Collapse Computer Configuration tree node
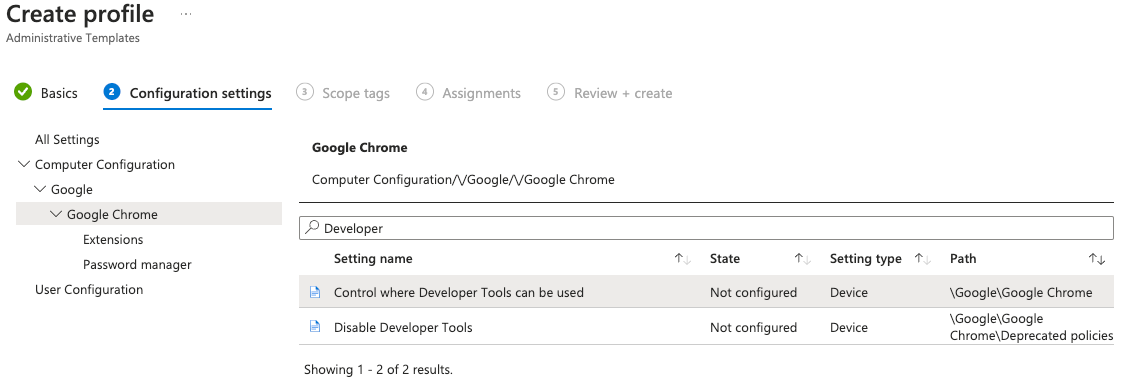The image size is (1135, 389). (24, 164)
